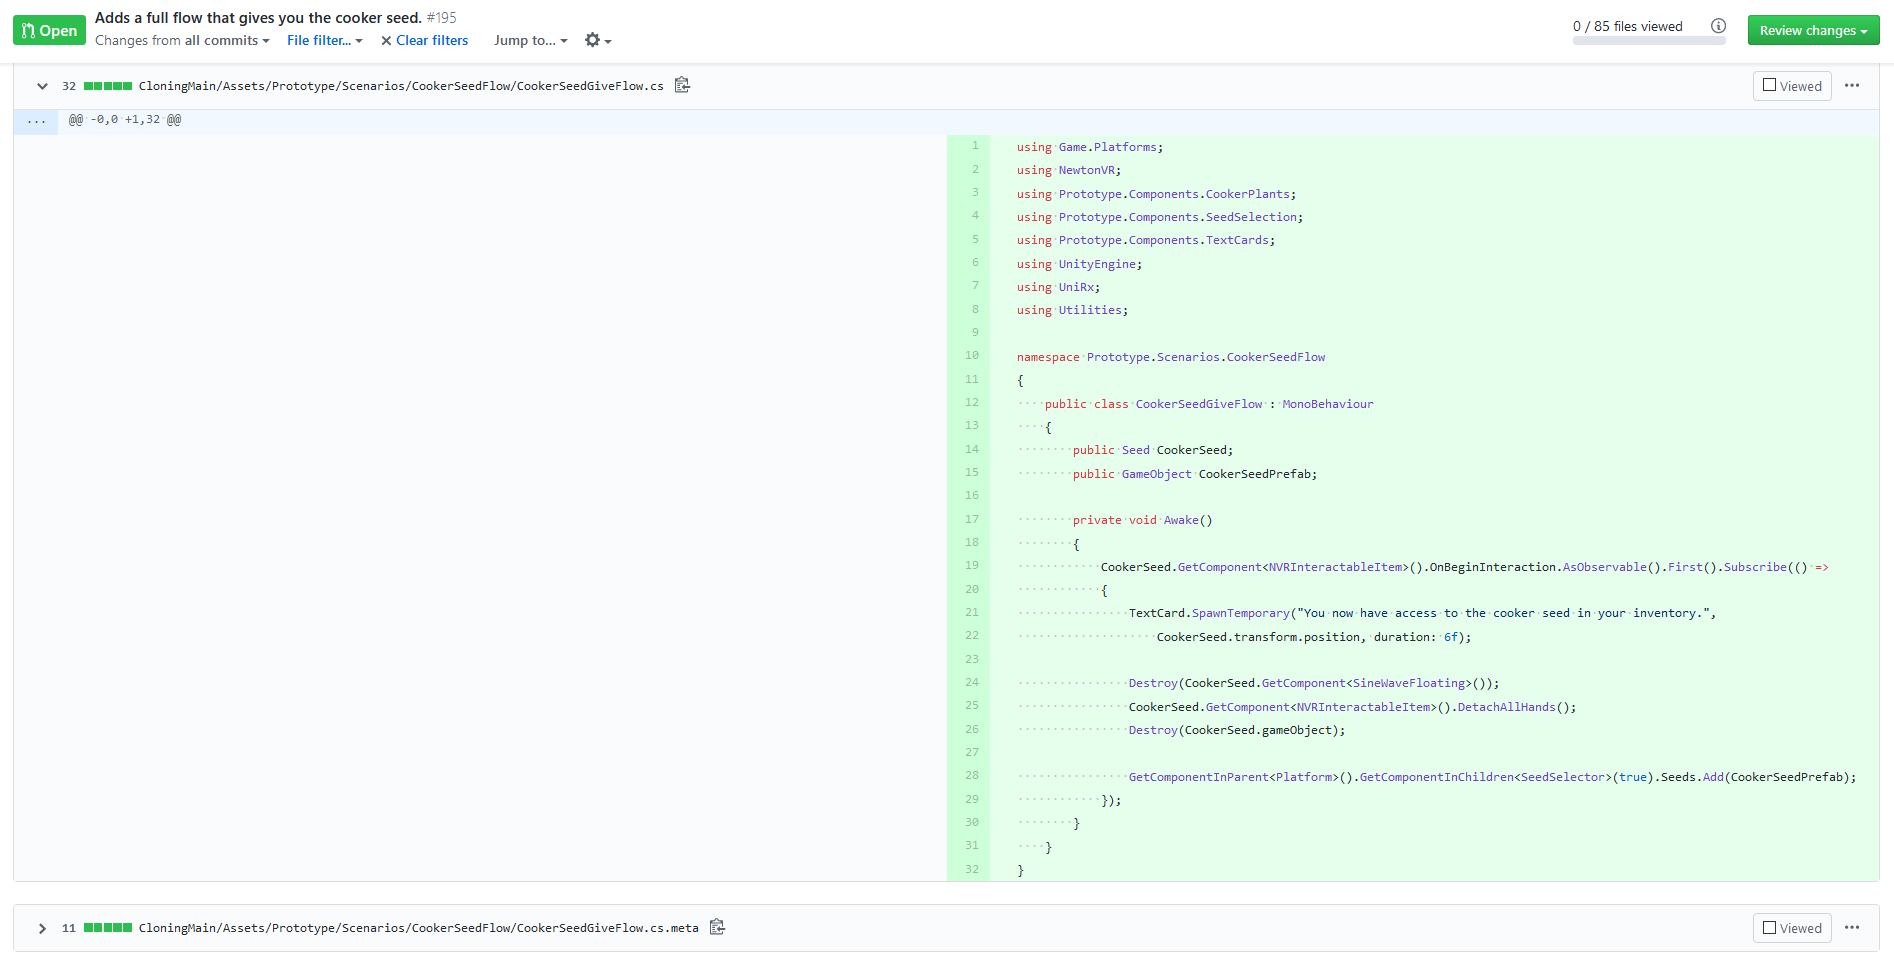
Task: Click the 'public Seed CookerSeed;' line
Action: tap(1153, 450)
